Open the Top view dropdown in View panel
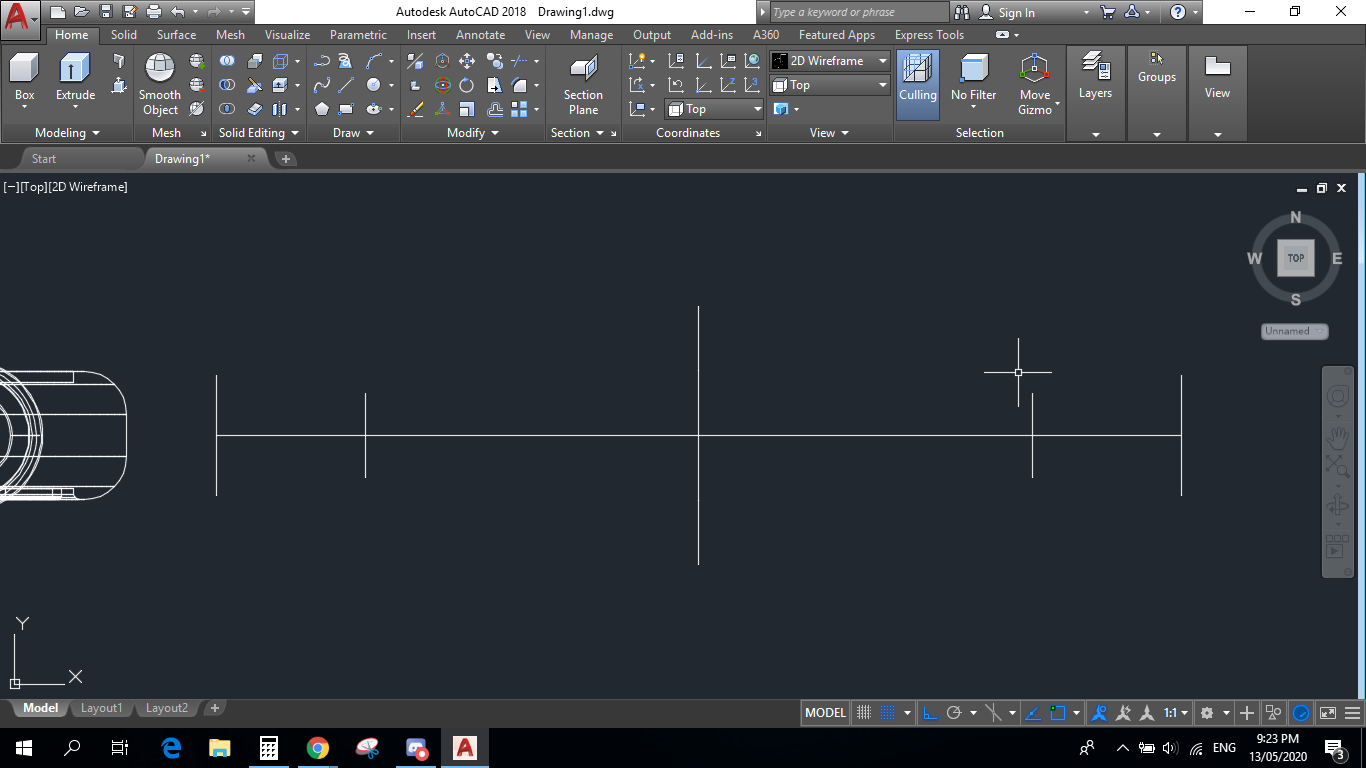Image resolution: width=1366 pixels, height=768 pixels. (x=830, y=85)
